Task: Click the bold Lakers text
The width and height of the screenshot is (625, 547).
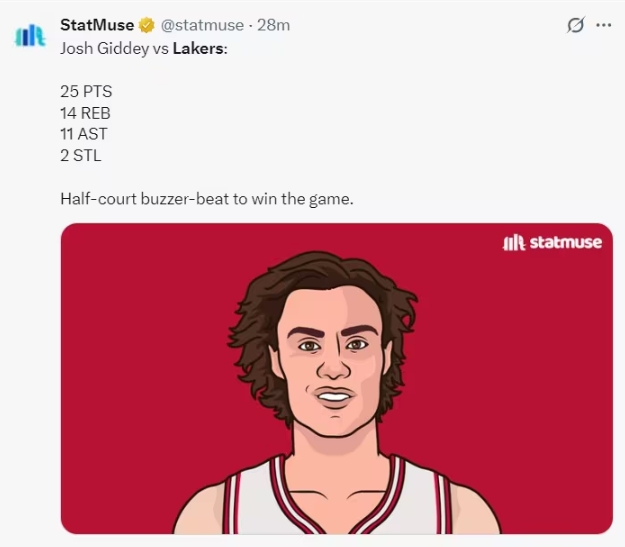Action: (198, 47)
